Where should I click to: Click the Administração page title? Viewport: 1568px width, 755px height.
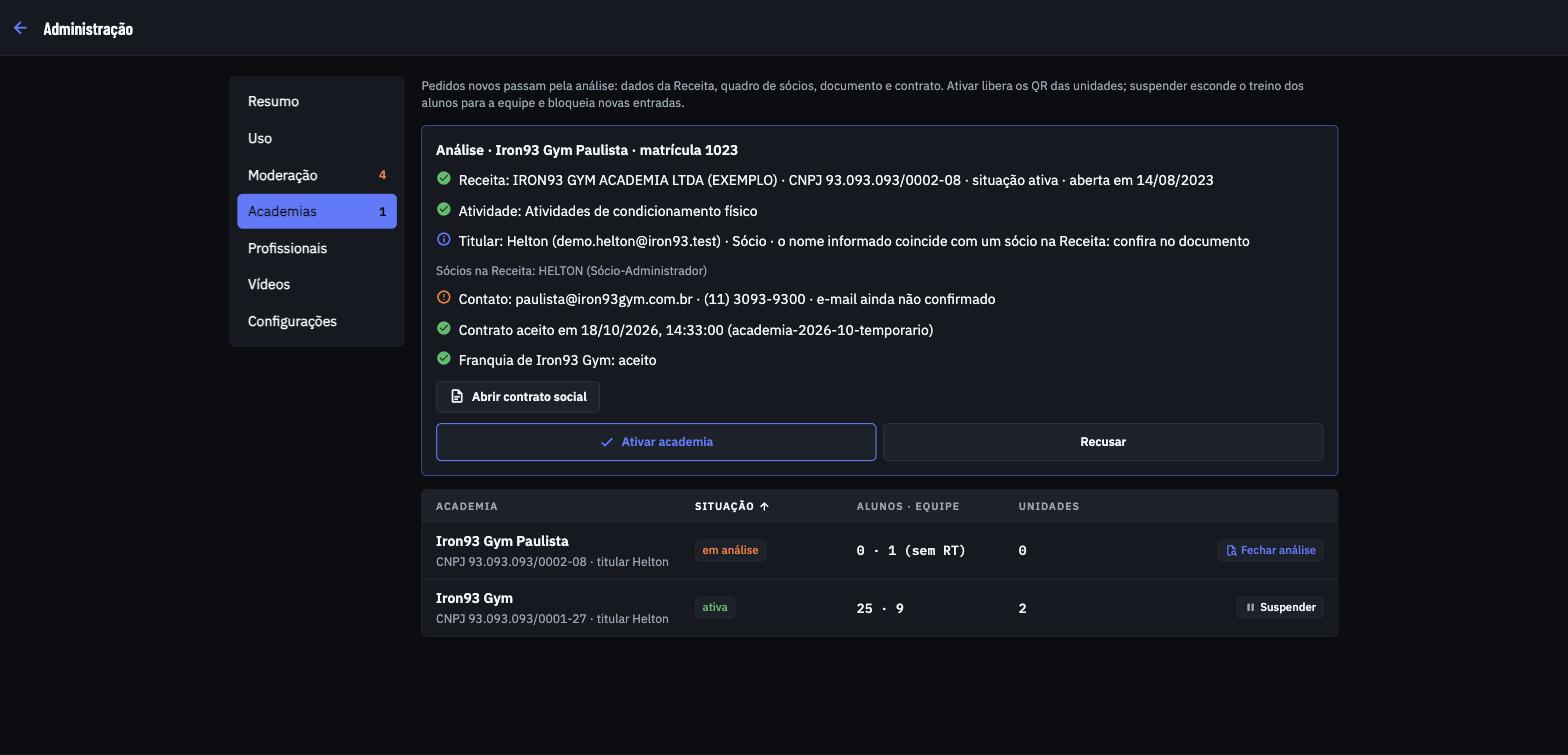88,28
